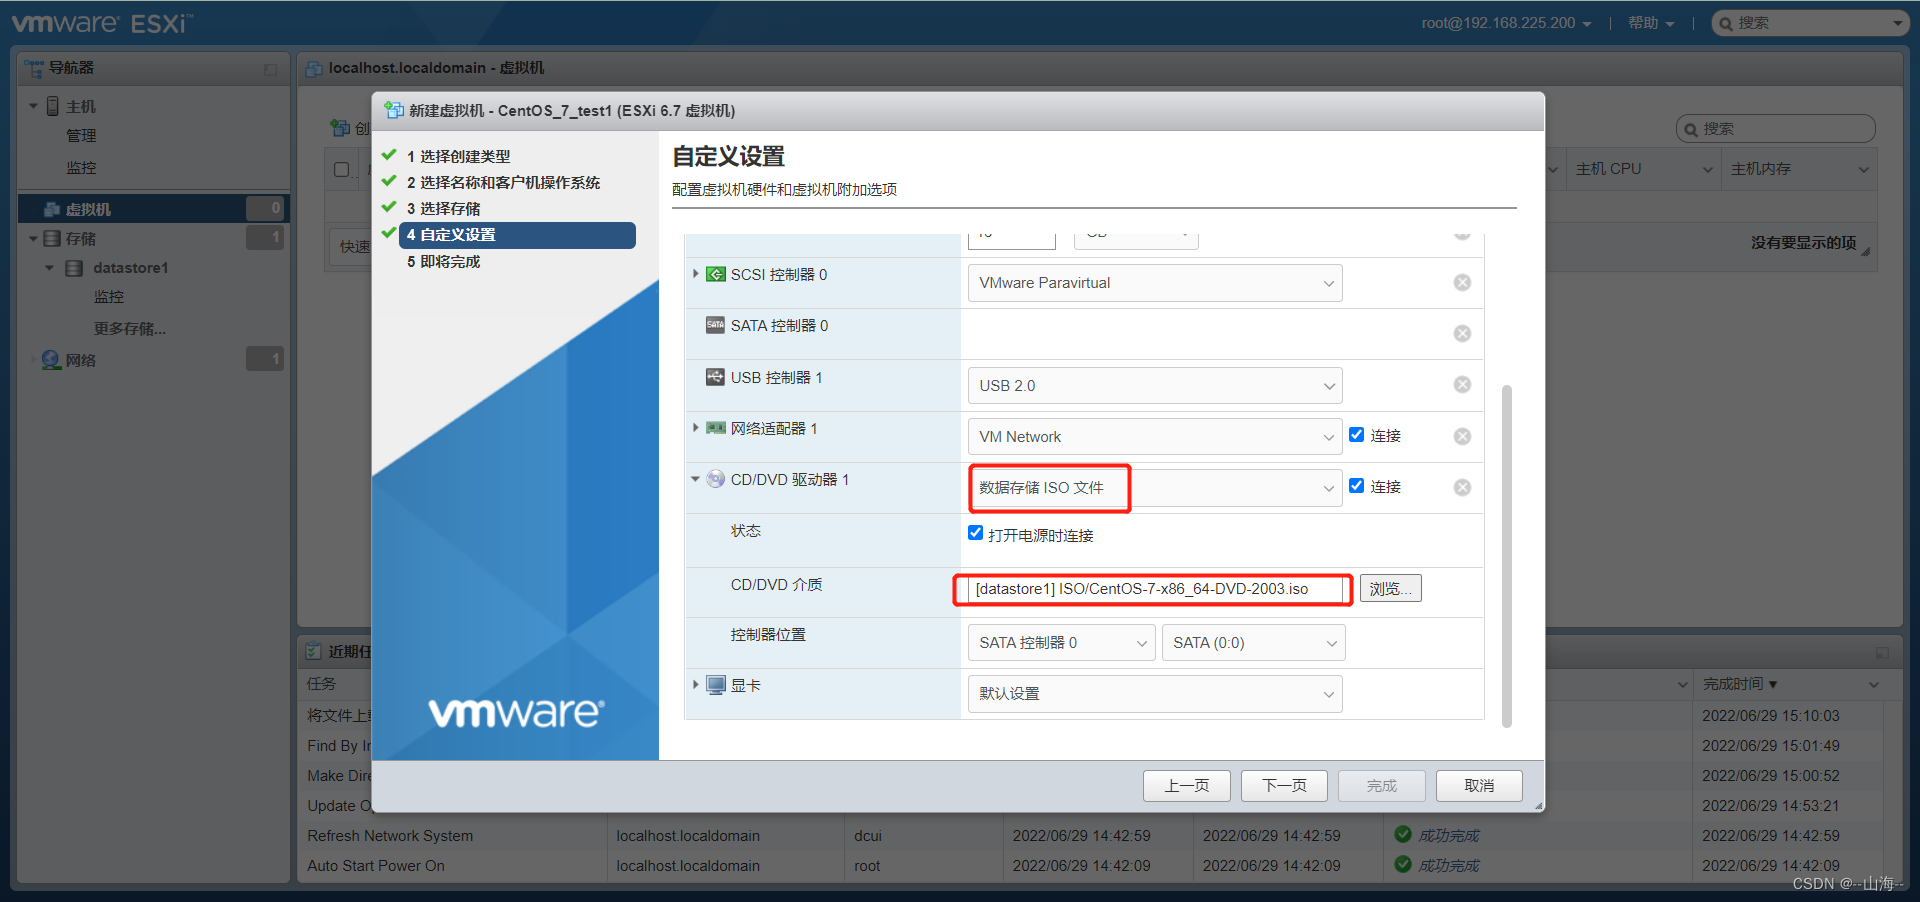Expand the 显卡 row
The width and height of the screenshot is (1920, 902).
[696, 685]
